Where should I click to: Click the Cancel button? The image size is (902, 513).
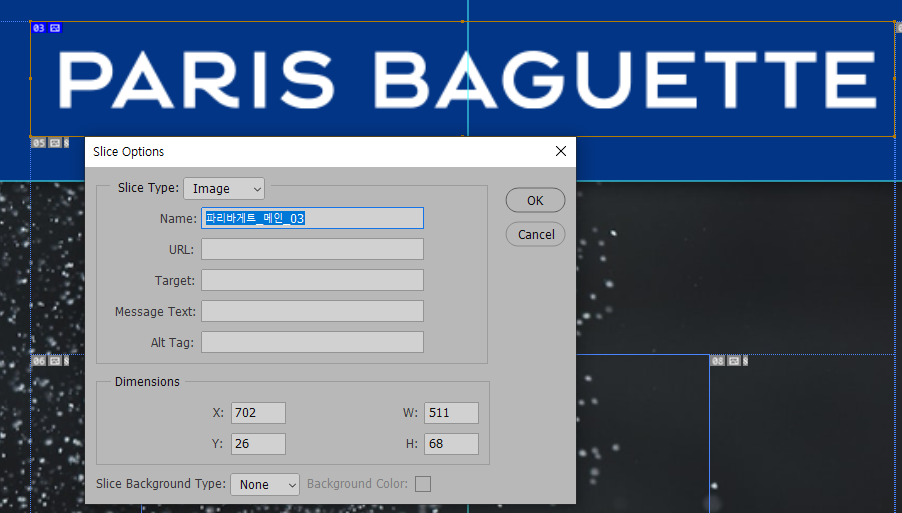(x=536, y=234)
